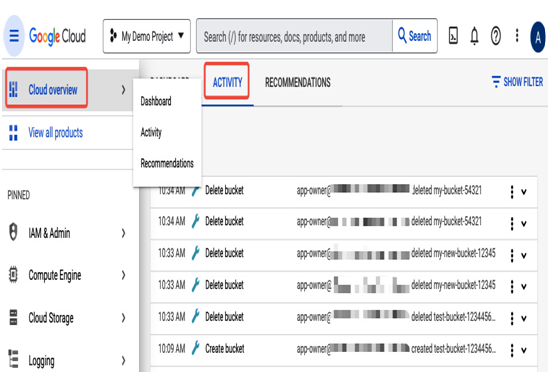Open the notifications bell
The width and height of the screenshot is (550, 375).
click(x=474, y=36)
